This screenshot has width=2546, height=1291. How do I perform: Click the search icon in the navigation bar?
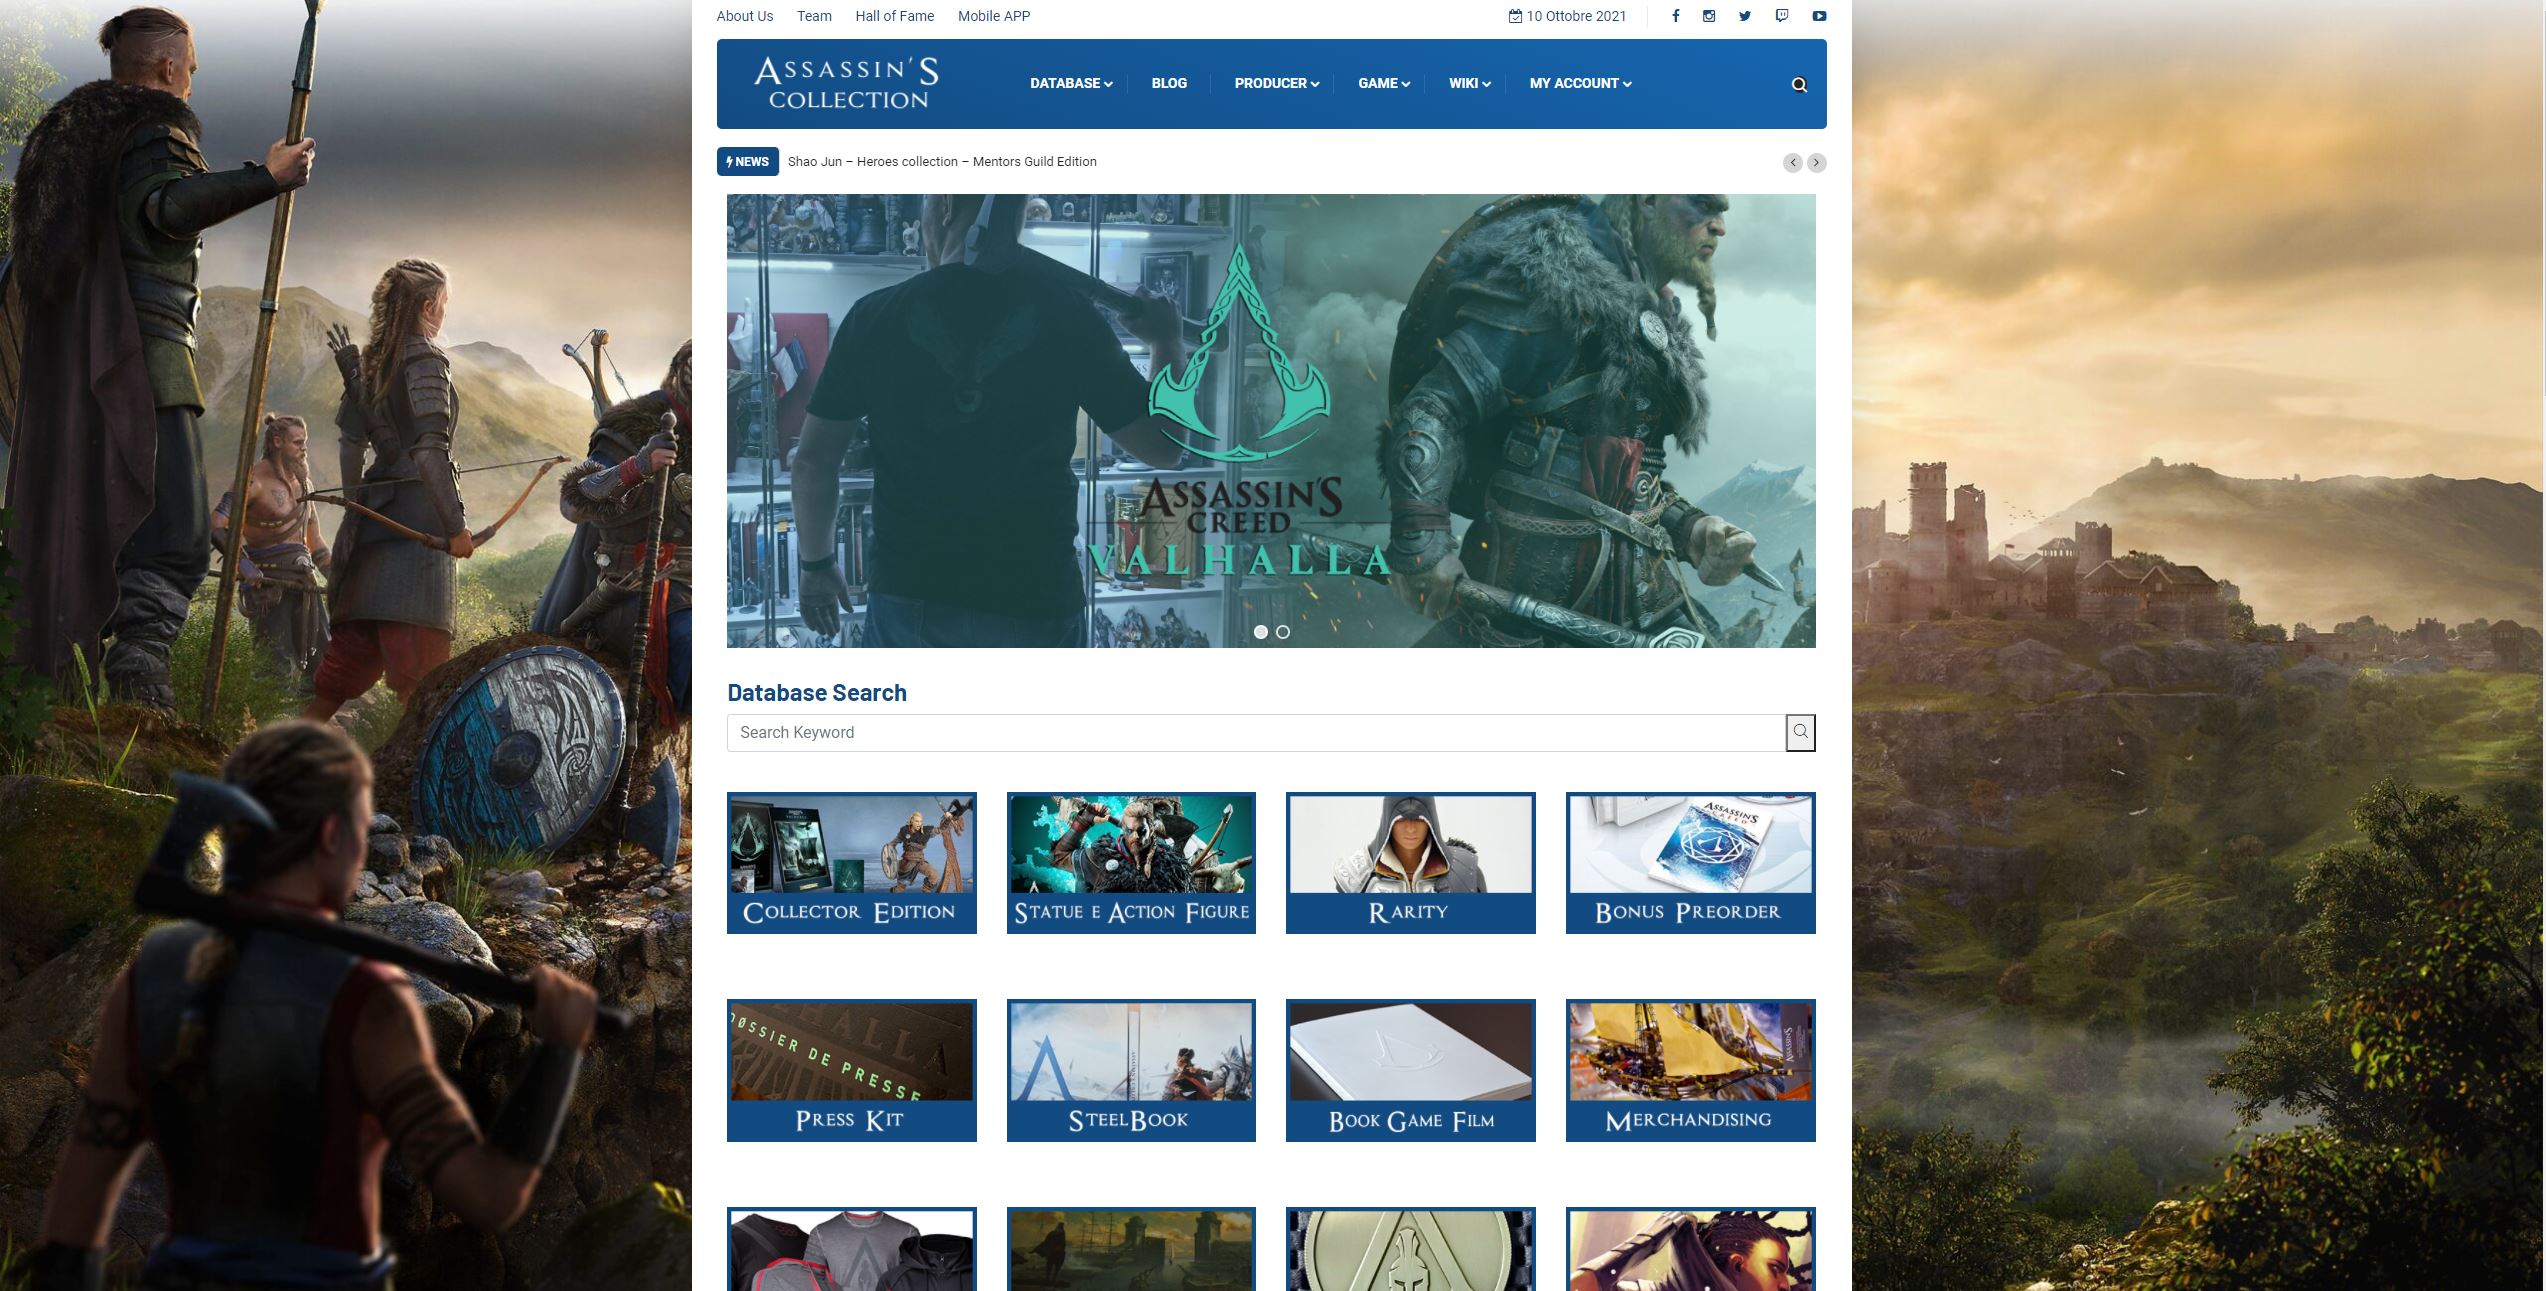pyautogui.click(x=1799, y=85)
